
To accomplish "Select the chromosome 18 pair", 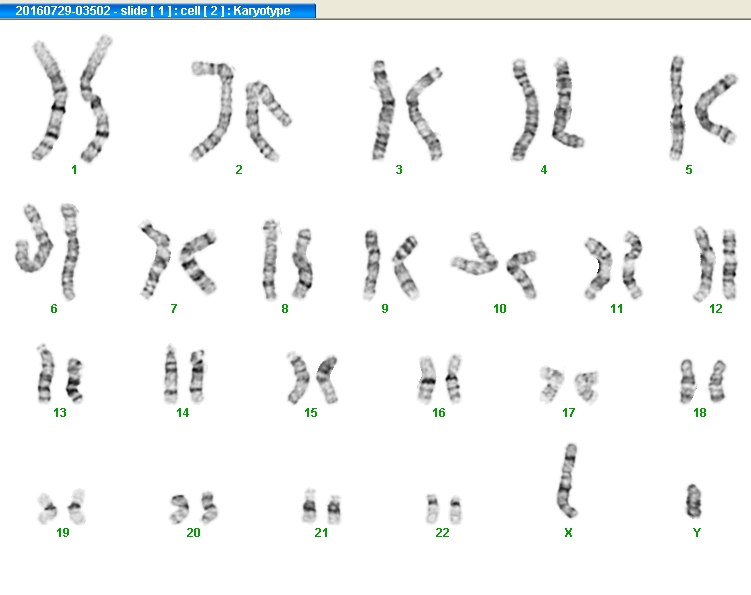I will [x=703, y=381].
